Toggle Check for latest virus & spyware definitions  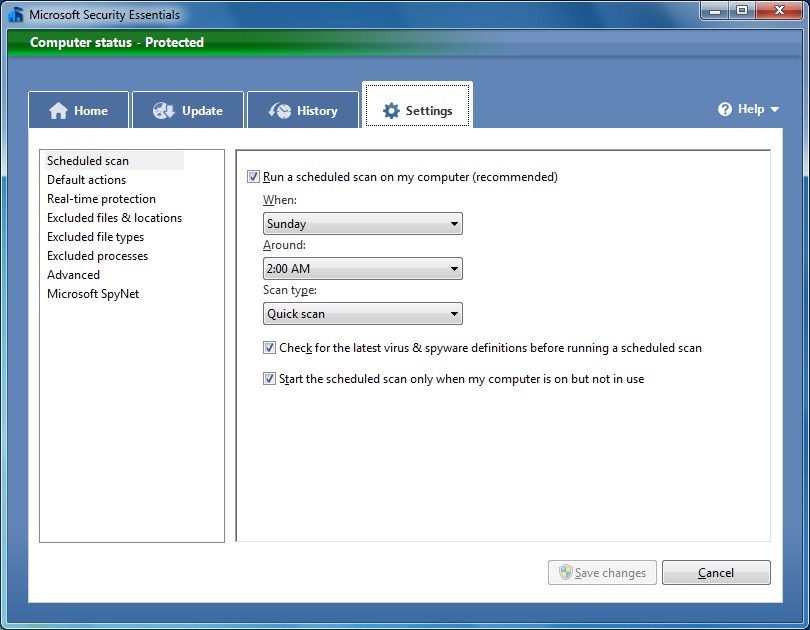coord(269,348)
